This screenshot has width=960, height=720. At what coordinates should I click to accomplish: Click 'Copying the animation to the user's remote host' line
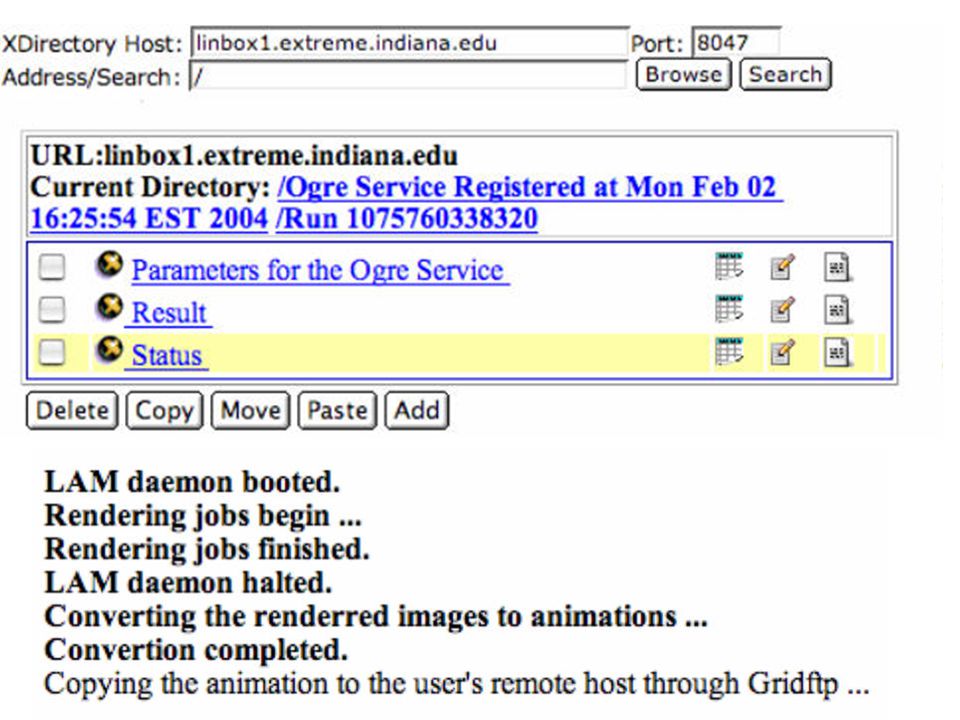[x=457, y=684]
